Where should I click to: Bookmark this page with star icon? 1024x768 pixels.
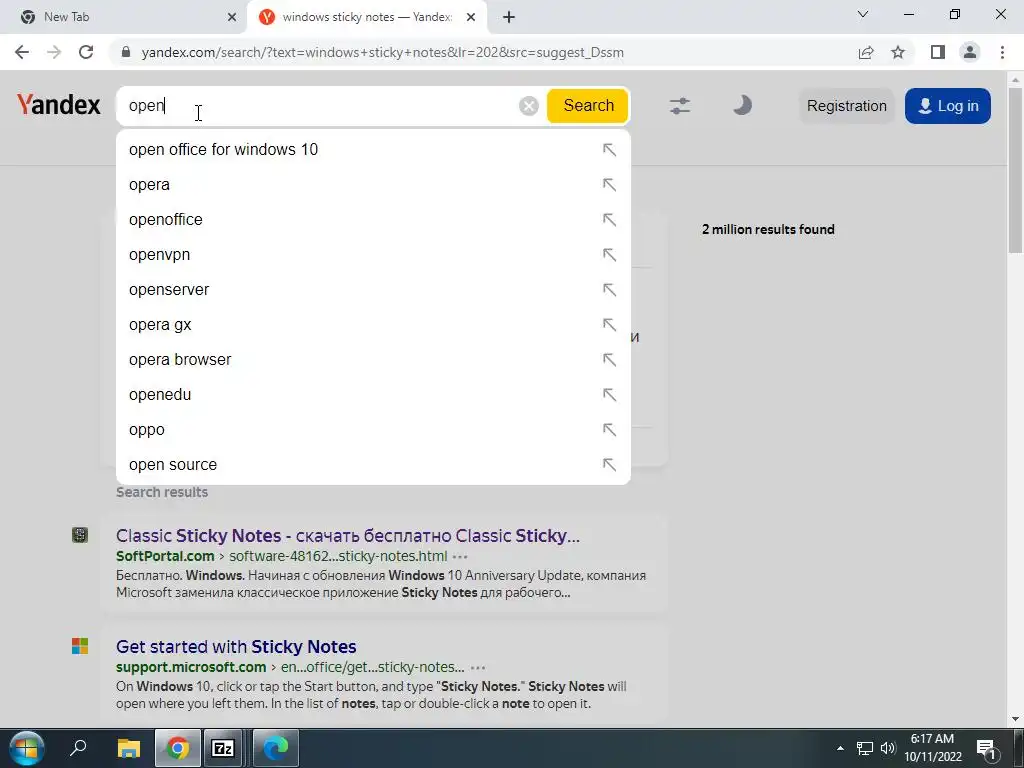tap(898, 52)
